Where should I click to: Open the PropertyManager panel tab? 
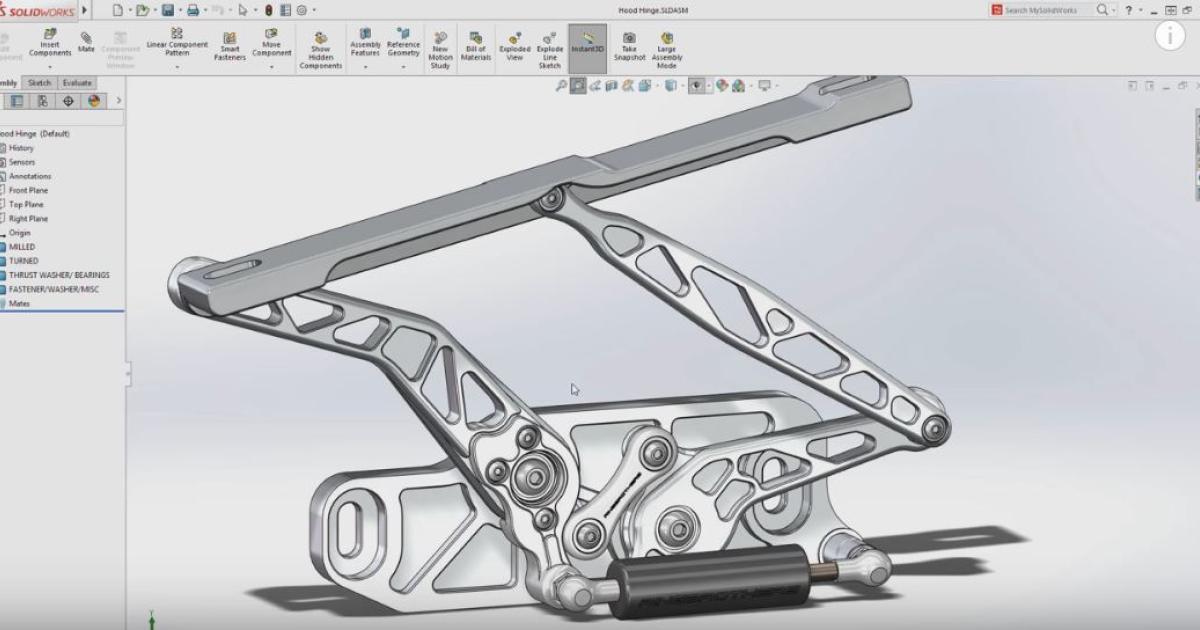(x=17, y=101)
